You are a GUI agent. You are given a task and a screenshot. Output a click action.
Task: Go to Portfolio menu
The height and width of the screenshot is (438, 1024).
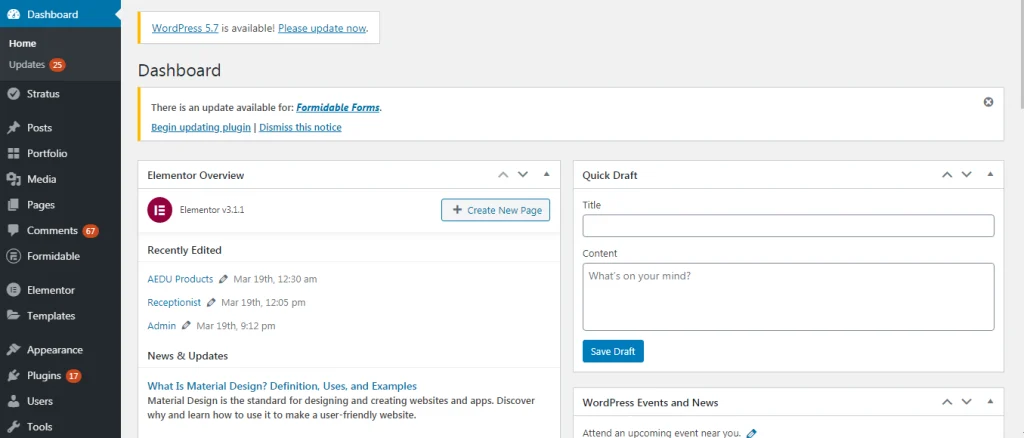coord(47,153)
